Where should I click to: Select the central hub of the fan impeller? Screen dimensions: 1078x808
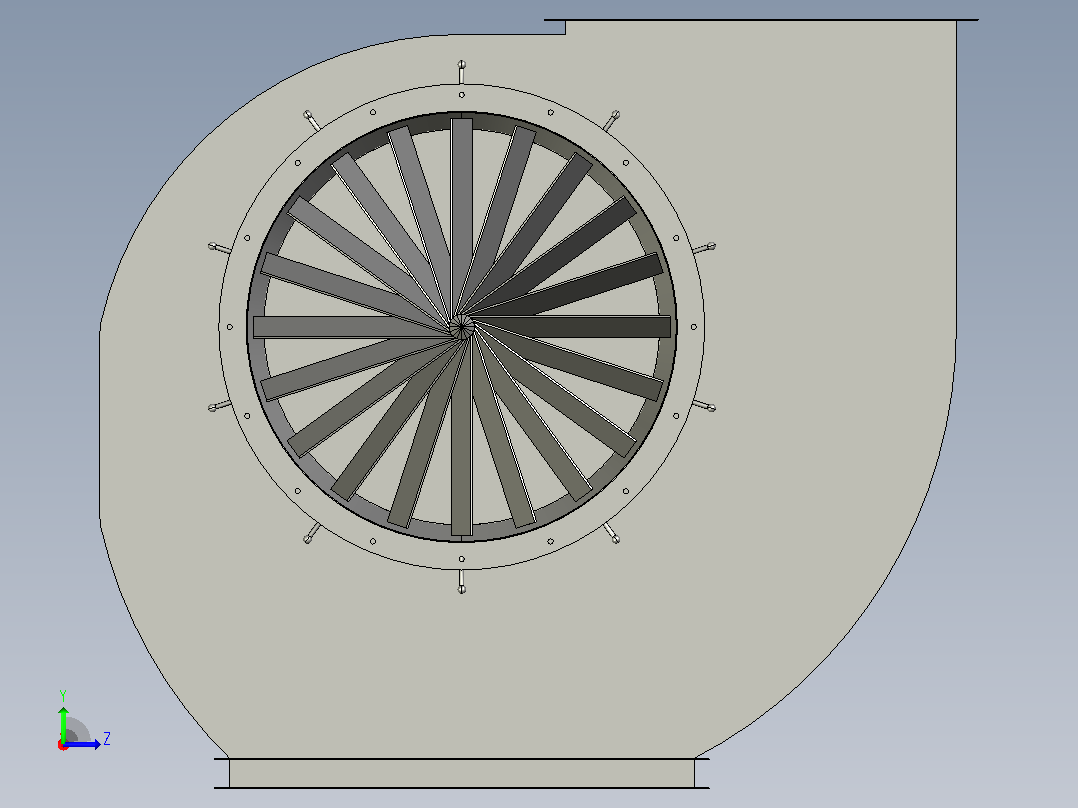coord(462,327)
